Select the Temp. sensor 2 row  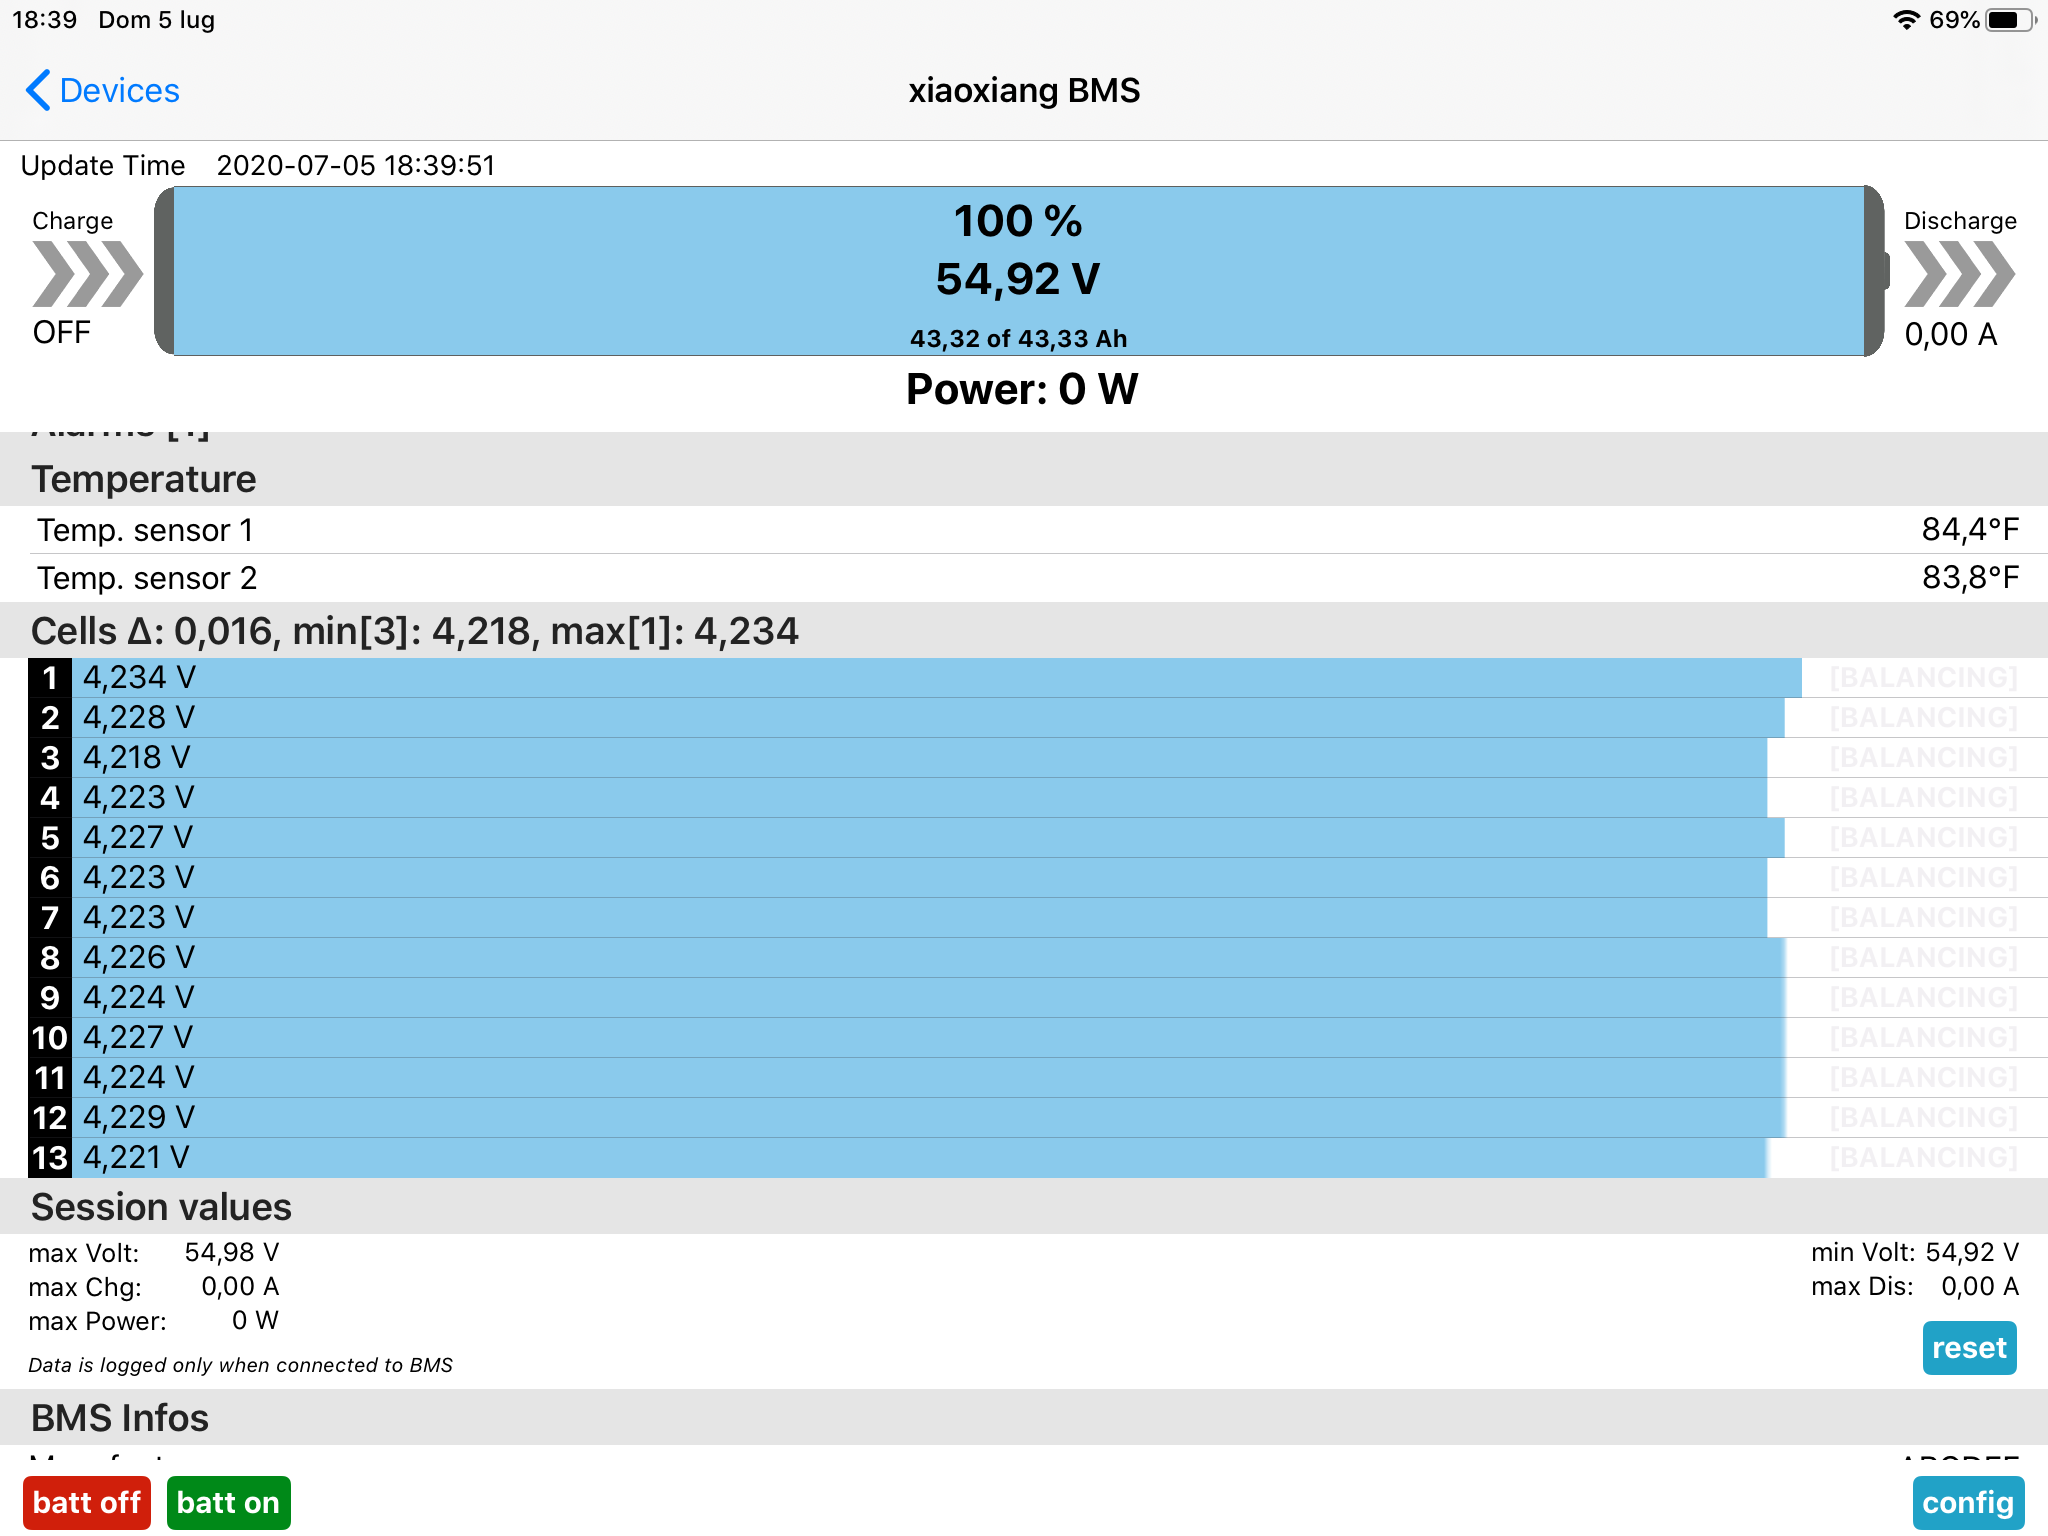(1024, 578)
